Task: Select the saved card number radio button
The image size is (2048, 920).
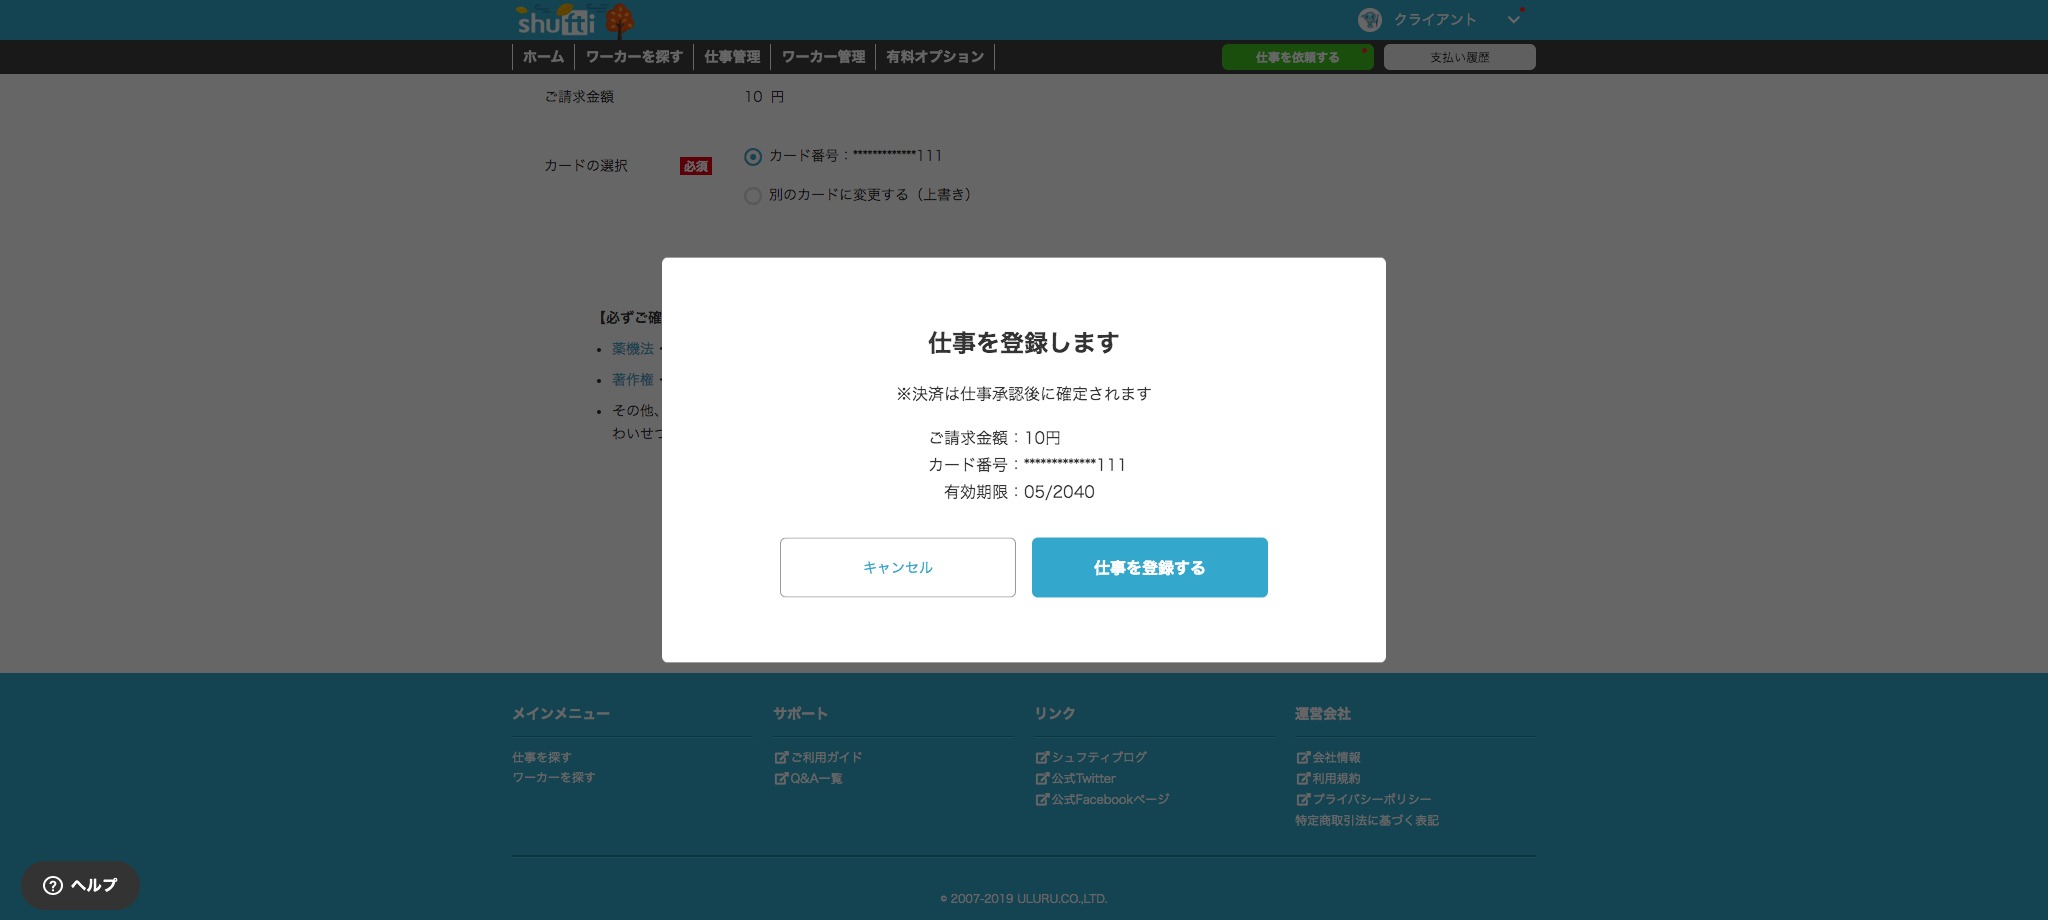Action: [753, 156]
